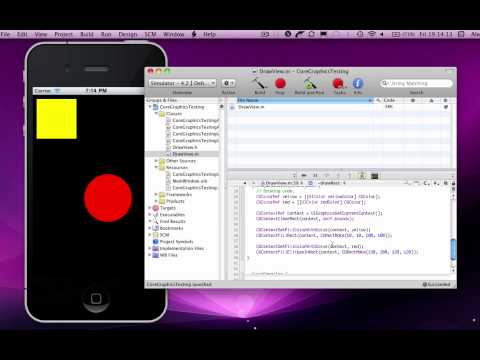Click the red Stop button in Xcode toolbar
480x360 pixels.
280,83
